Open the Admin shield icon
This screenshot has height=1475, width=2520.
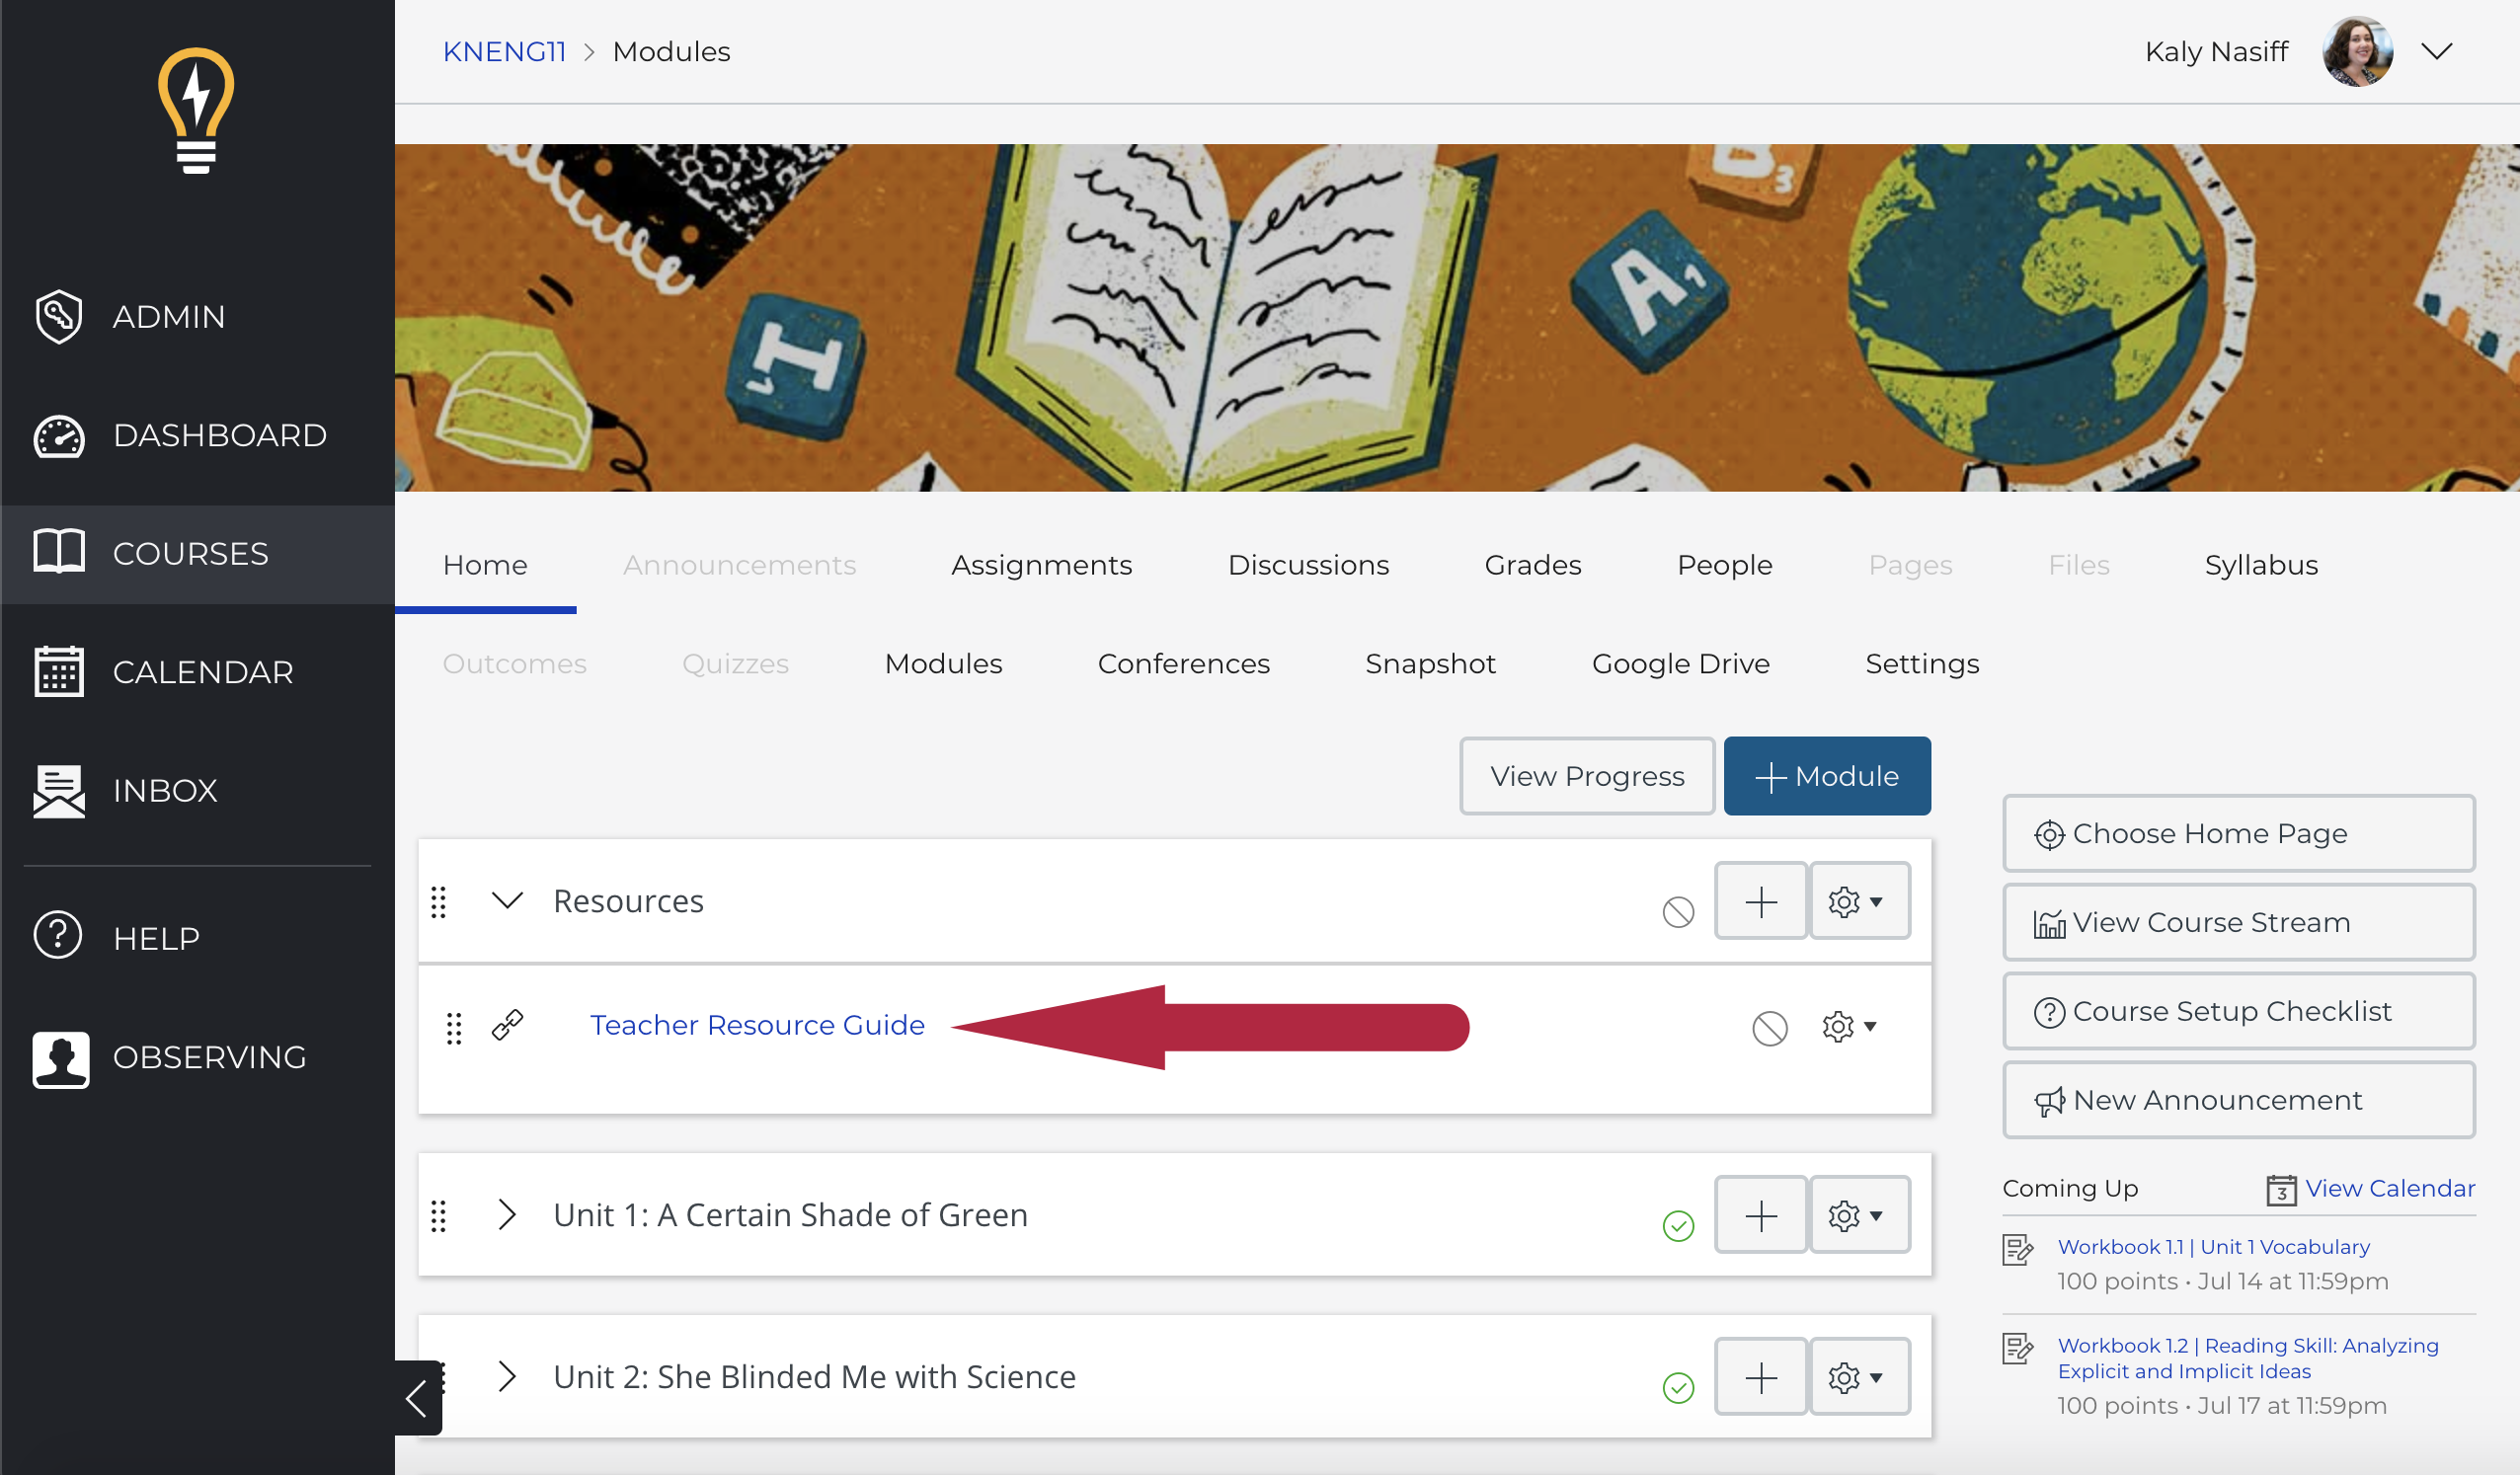(x=59, y=316)
